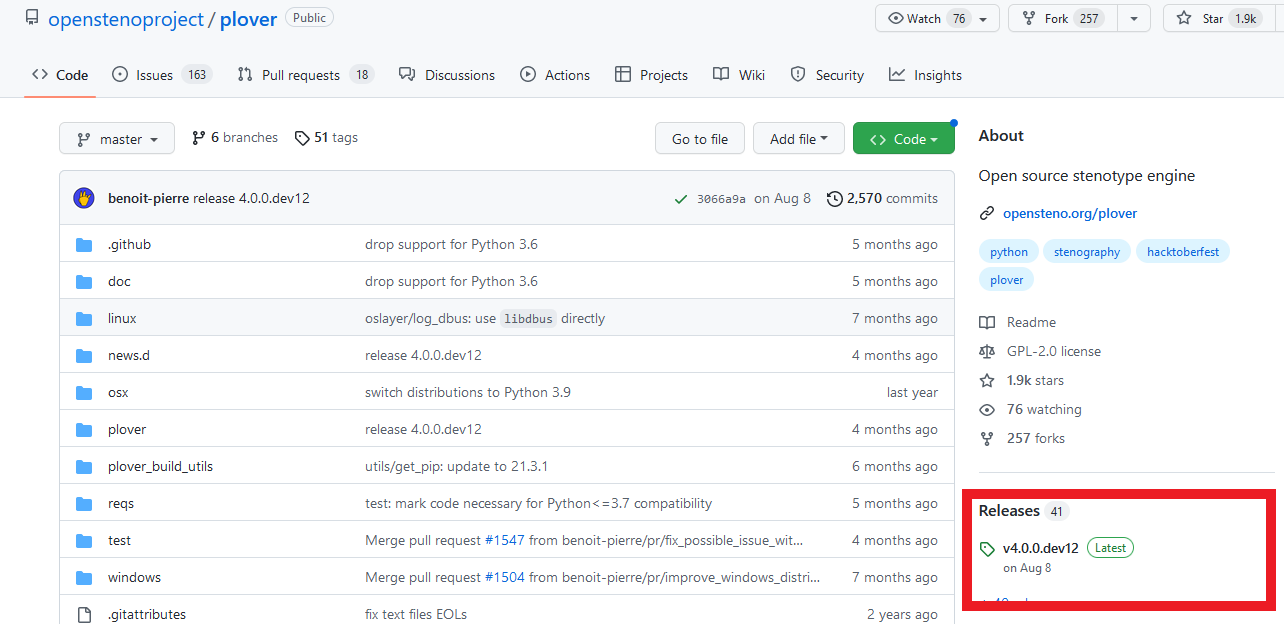View the 51 tags link
The image size is (1284, 624).
326,138
